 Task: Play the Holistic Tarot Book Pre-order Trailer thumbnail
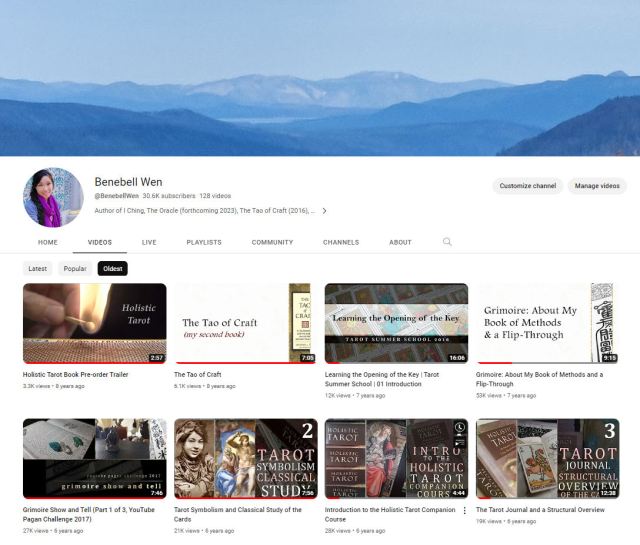click(x=94, y=323)
